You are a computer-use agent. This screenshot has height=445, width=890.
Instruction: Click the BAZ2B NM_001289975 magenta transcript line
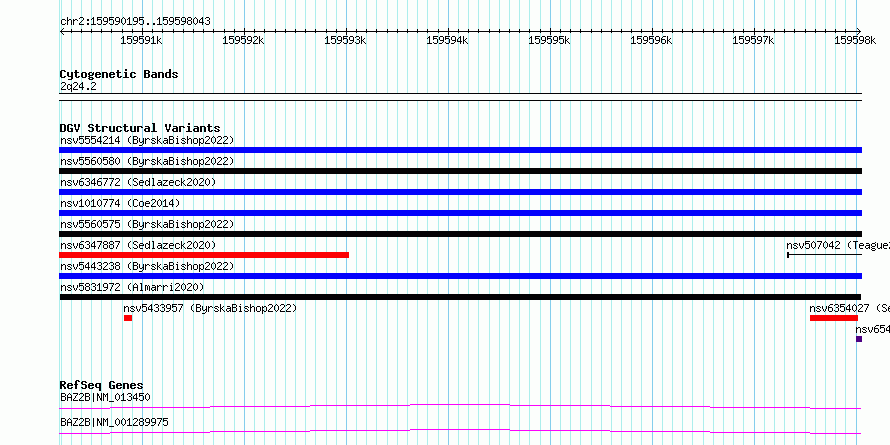pyautogui.click(x=460, y=431)
